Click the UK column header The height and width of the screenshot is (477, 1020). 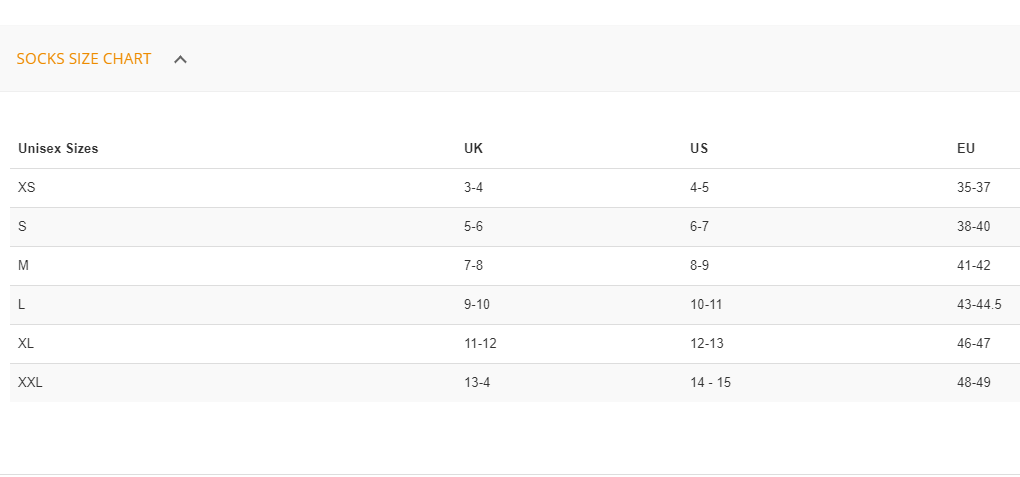473,149
